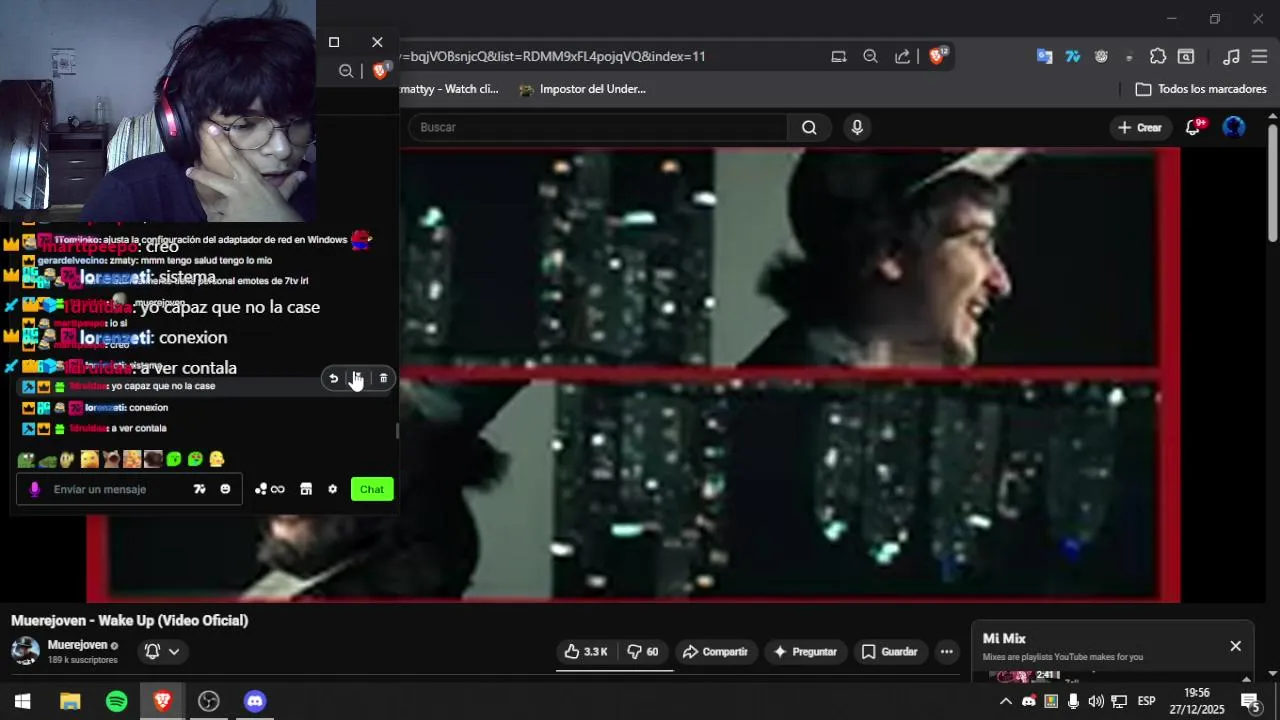This screenshot has height=720, width=1280.
Task: Click the browser address bar URL
Action: [x=553, y=56]
